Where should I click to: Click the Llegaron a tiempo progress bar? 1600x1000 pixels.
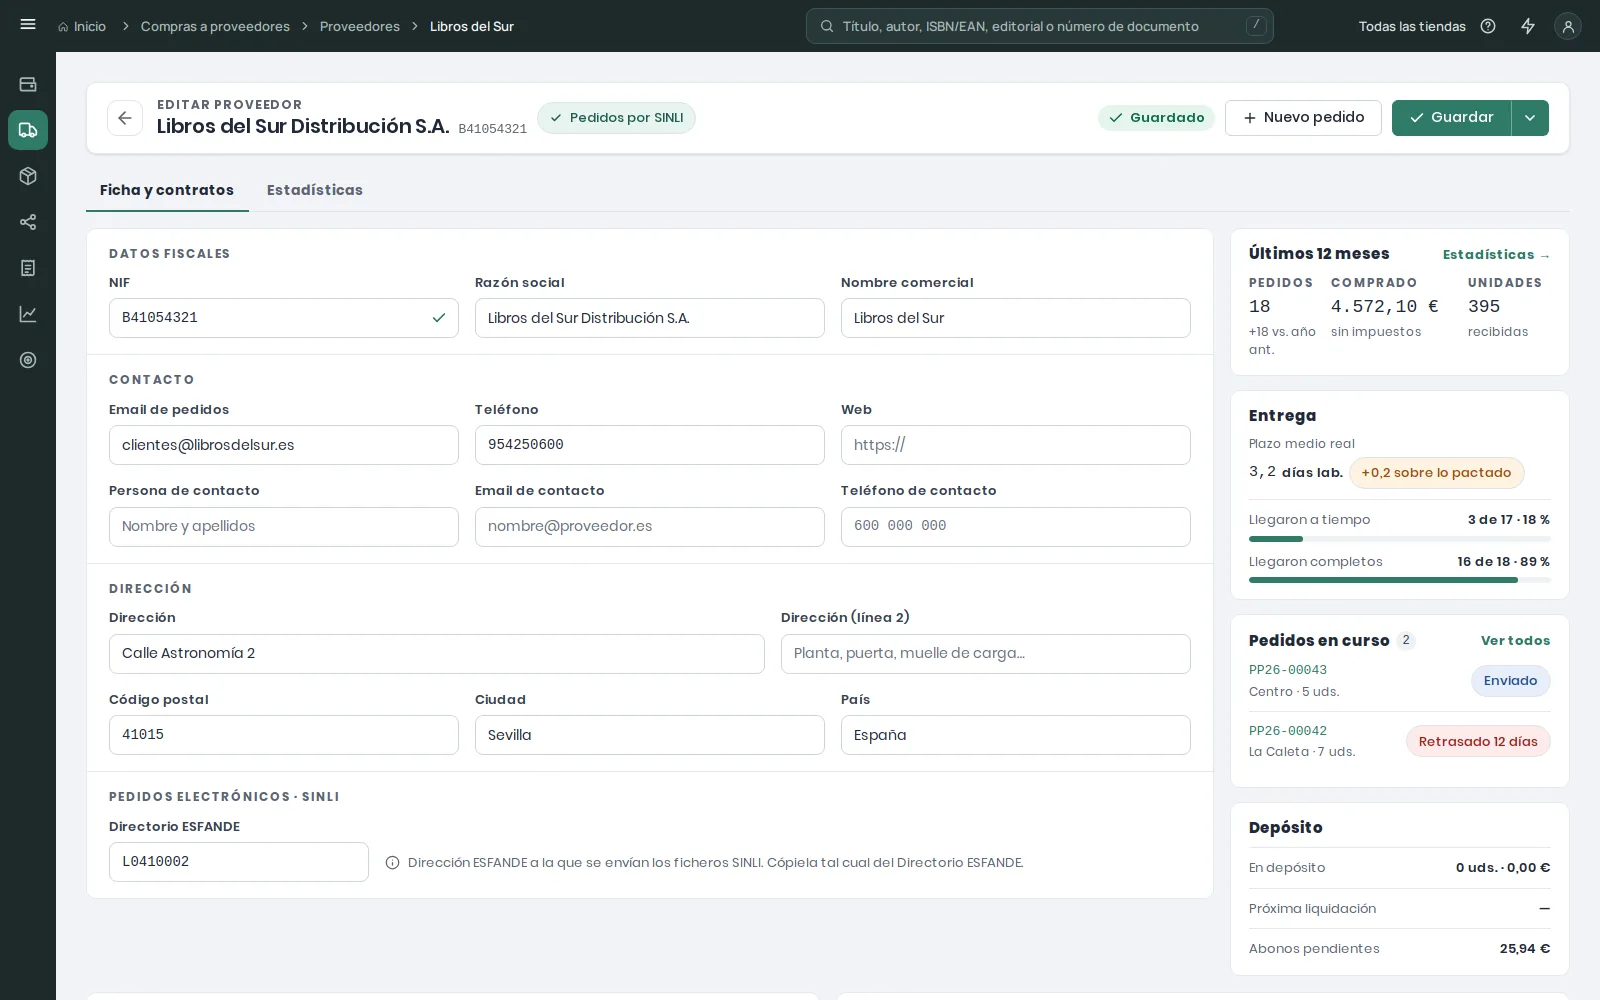tap(1400, 539)
